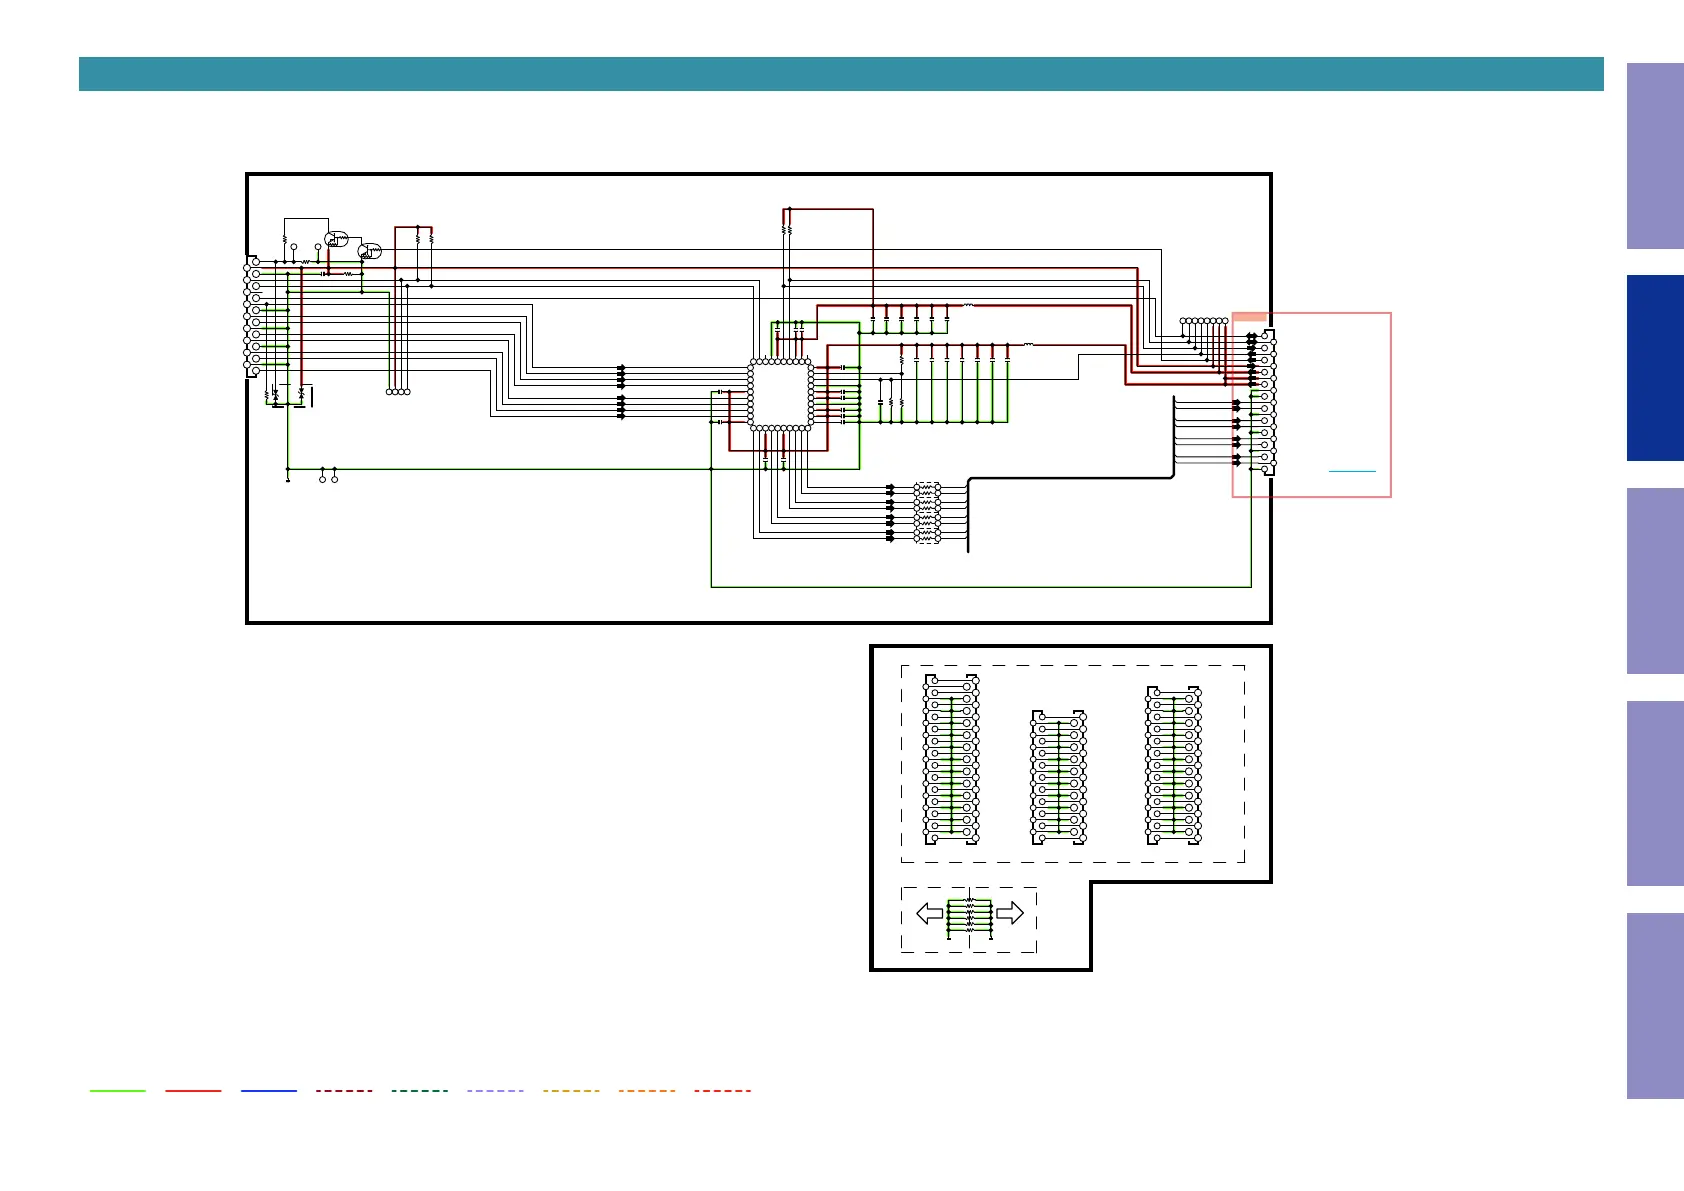
Task: Pick the lavender dashed legend line
Action: point(495,1090)
